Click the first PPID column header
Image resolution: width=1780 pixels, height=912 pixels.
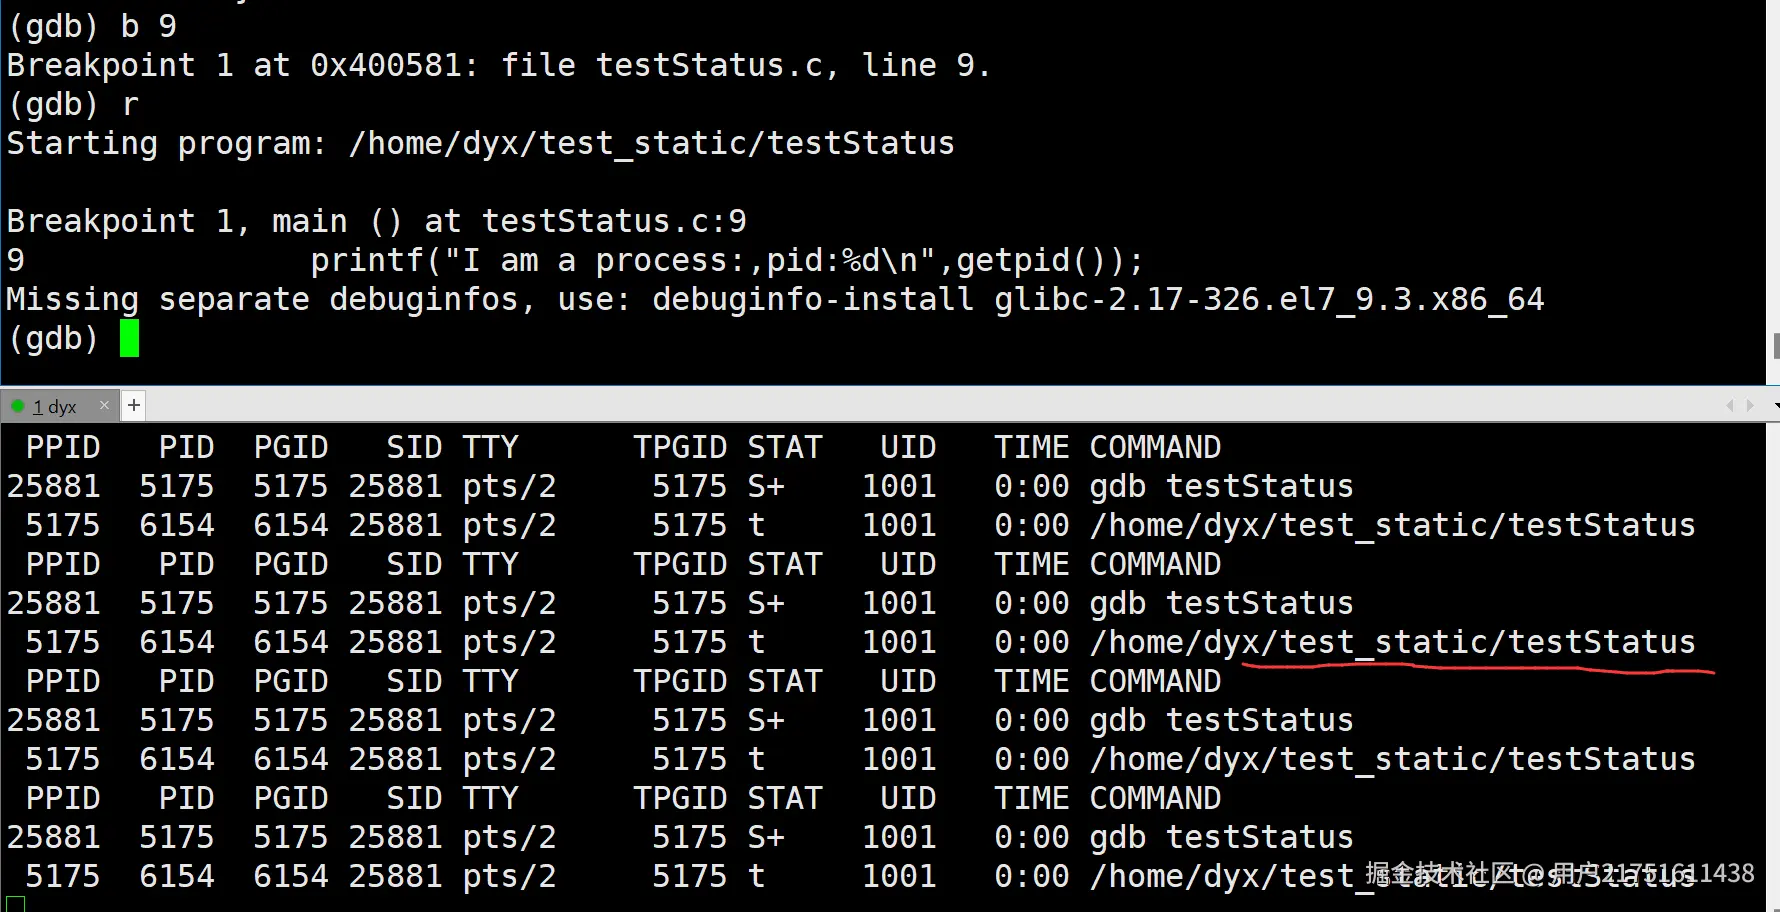point(63,447)
